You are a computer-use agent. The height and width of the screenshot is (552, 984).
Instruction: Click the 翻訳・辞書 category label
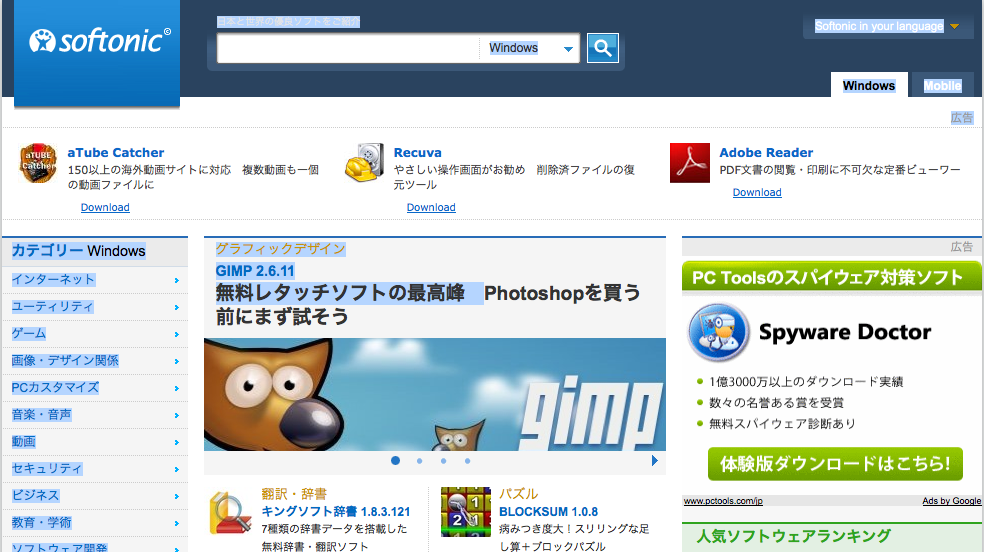(294, 494)
